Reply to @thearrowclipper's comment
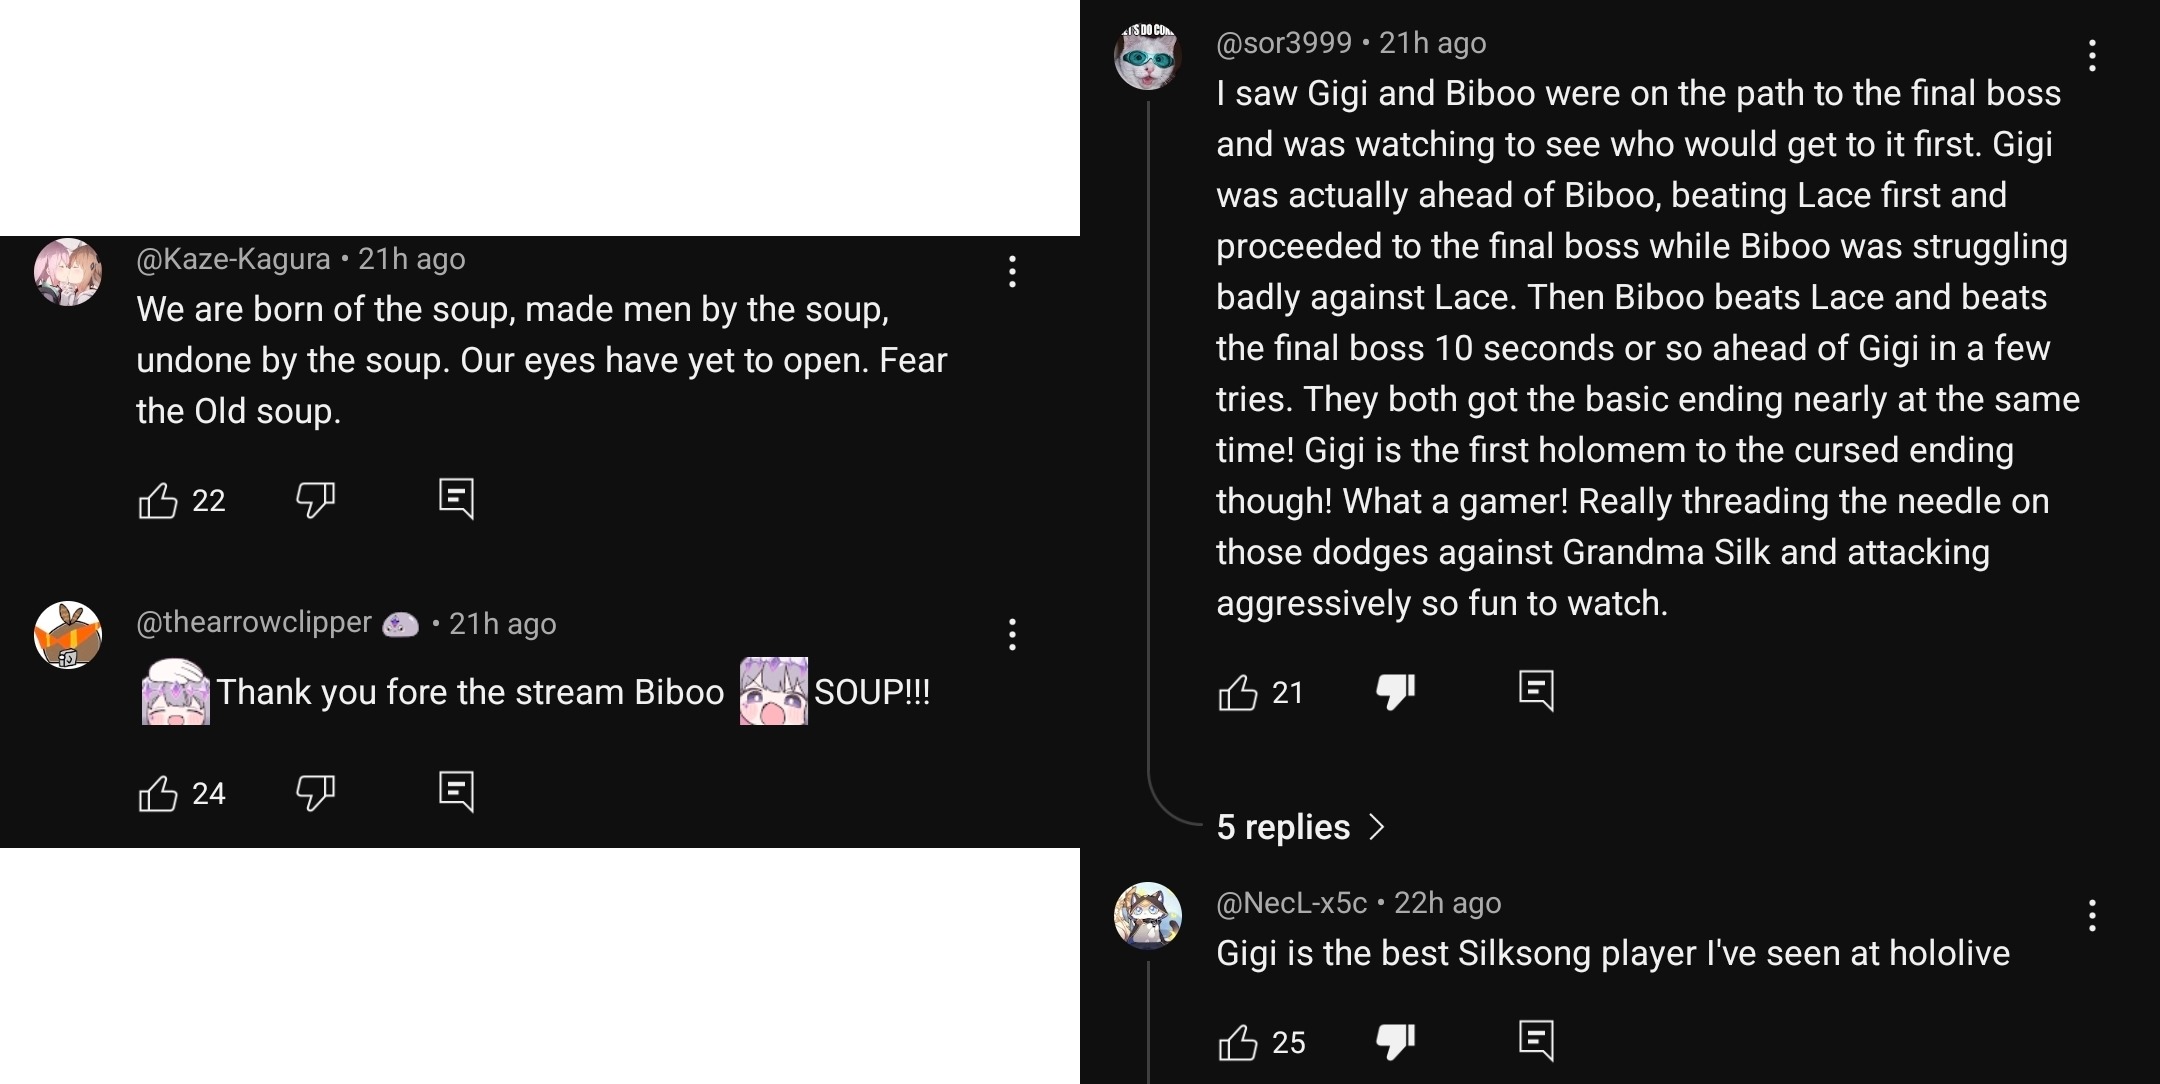The image size is (2160, 1084). point(456,791)
